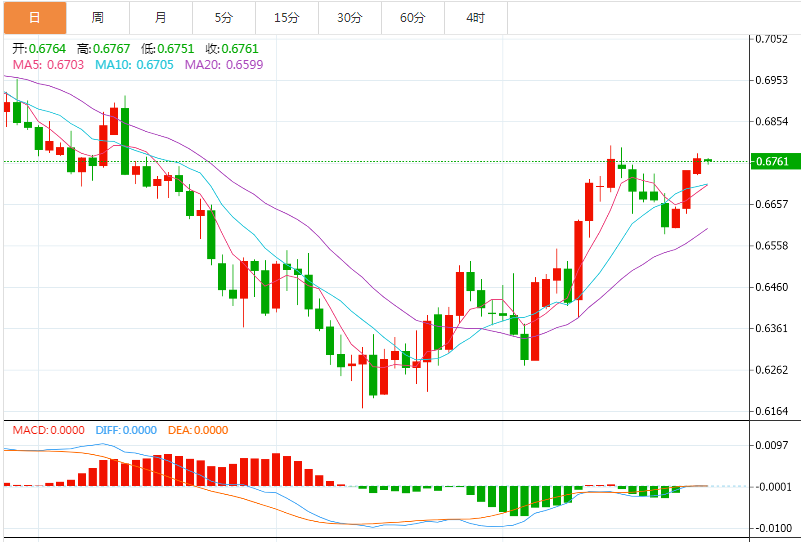Click the 0.6262 price axis label
This screenshot has width=801, height=542.
[772, 370]
